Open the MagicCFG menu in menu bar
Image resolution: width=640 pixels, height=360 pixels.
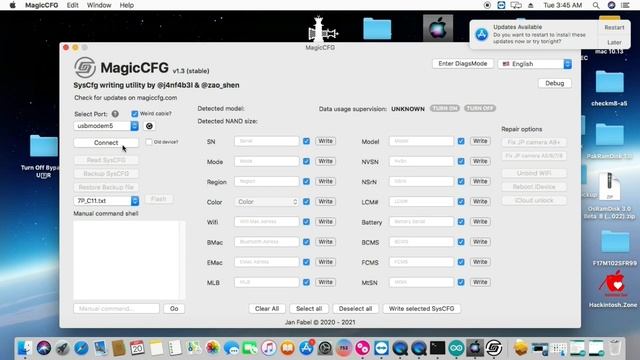pos(42,5)
